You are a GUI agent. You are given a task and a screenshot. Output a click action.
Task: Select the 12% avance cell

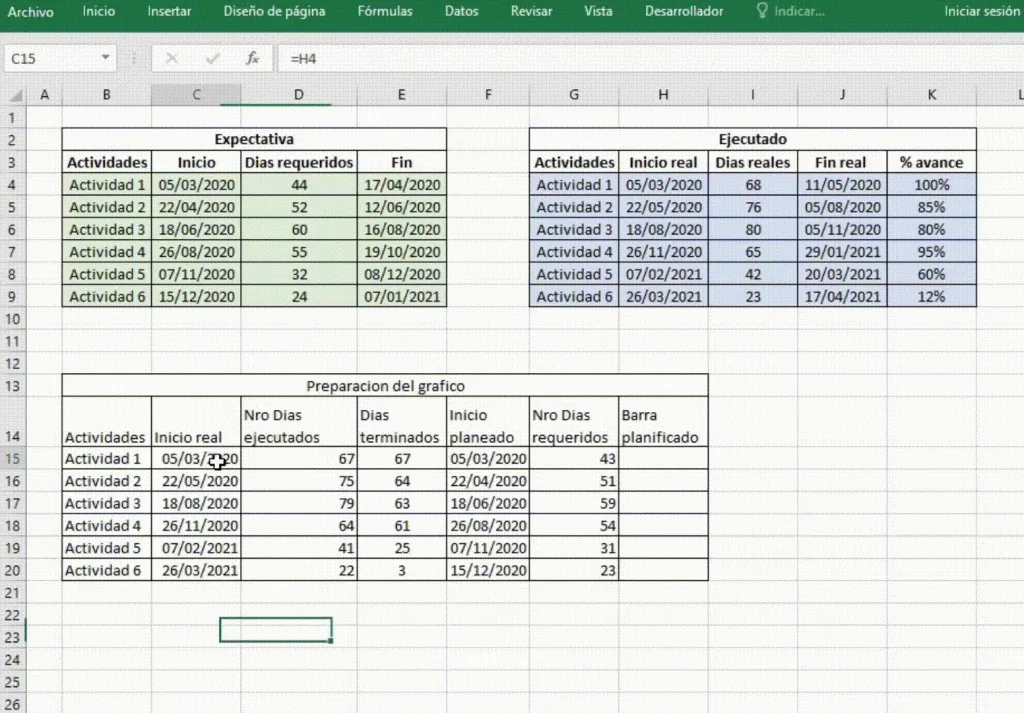coord(931,296)
